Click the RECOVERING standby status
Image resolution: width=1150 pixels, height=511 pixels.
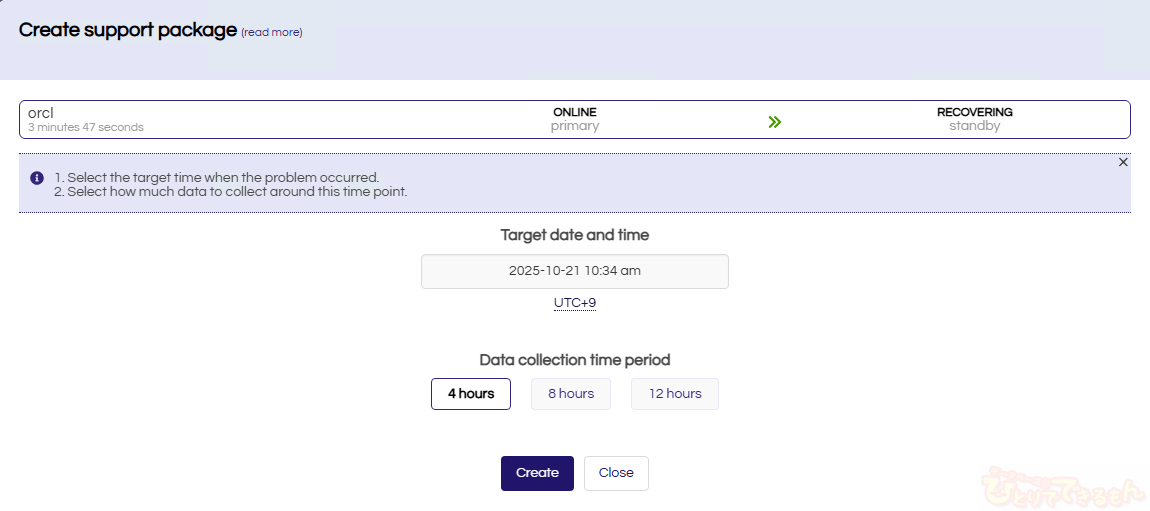coord(974,119)
